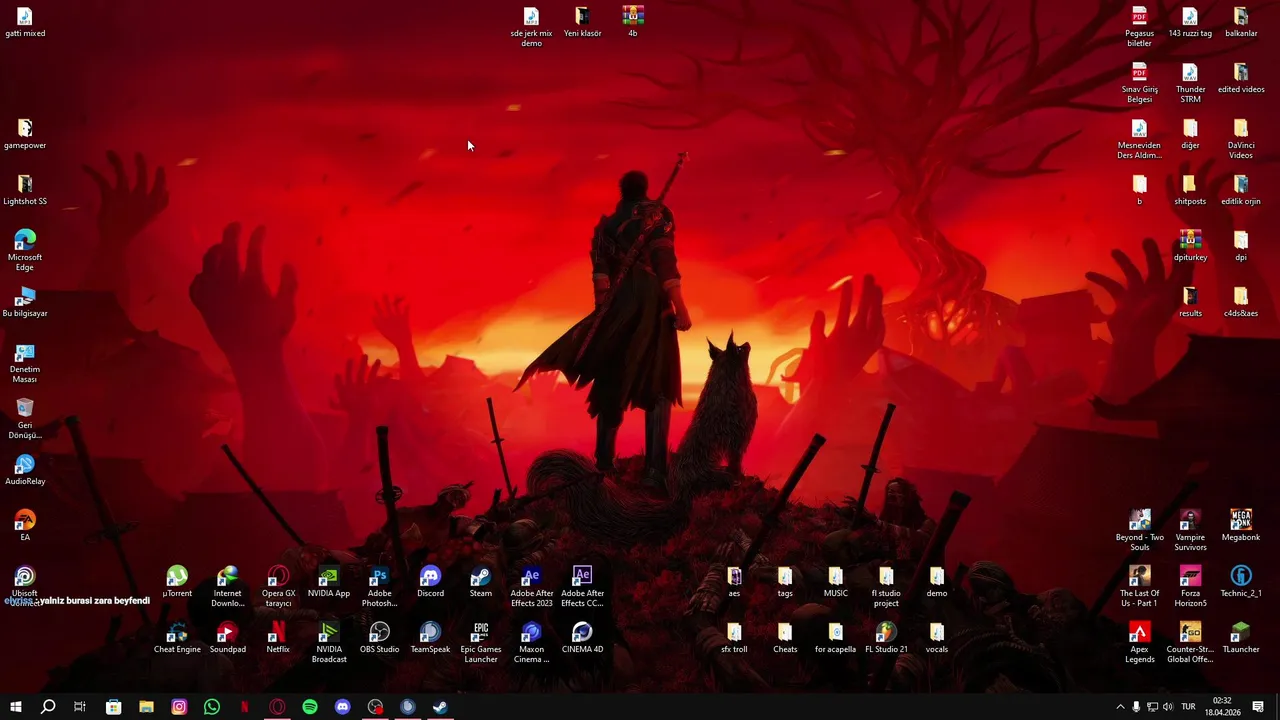This screenshot has width=1280, height=720.
Task: Select the Lightshot SS desktop icon
Action: [25, 190]
